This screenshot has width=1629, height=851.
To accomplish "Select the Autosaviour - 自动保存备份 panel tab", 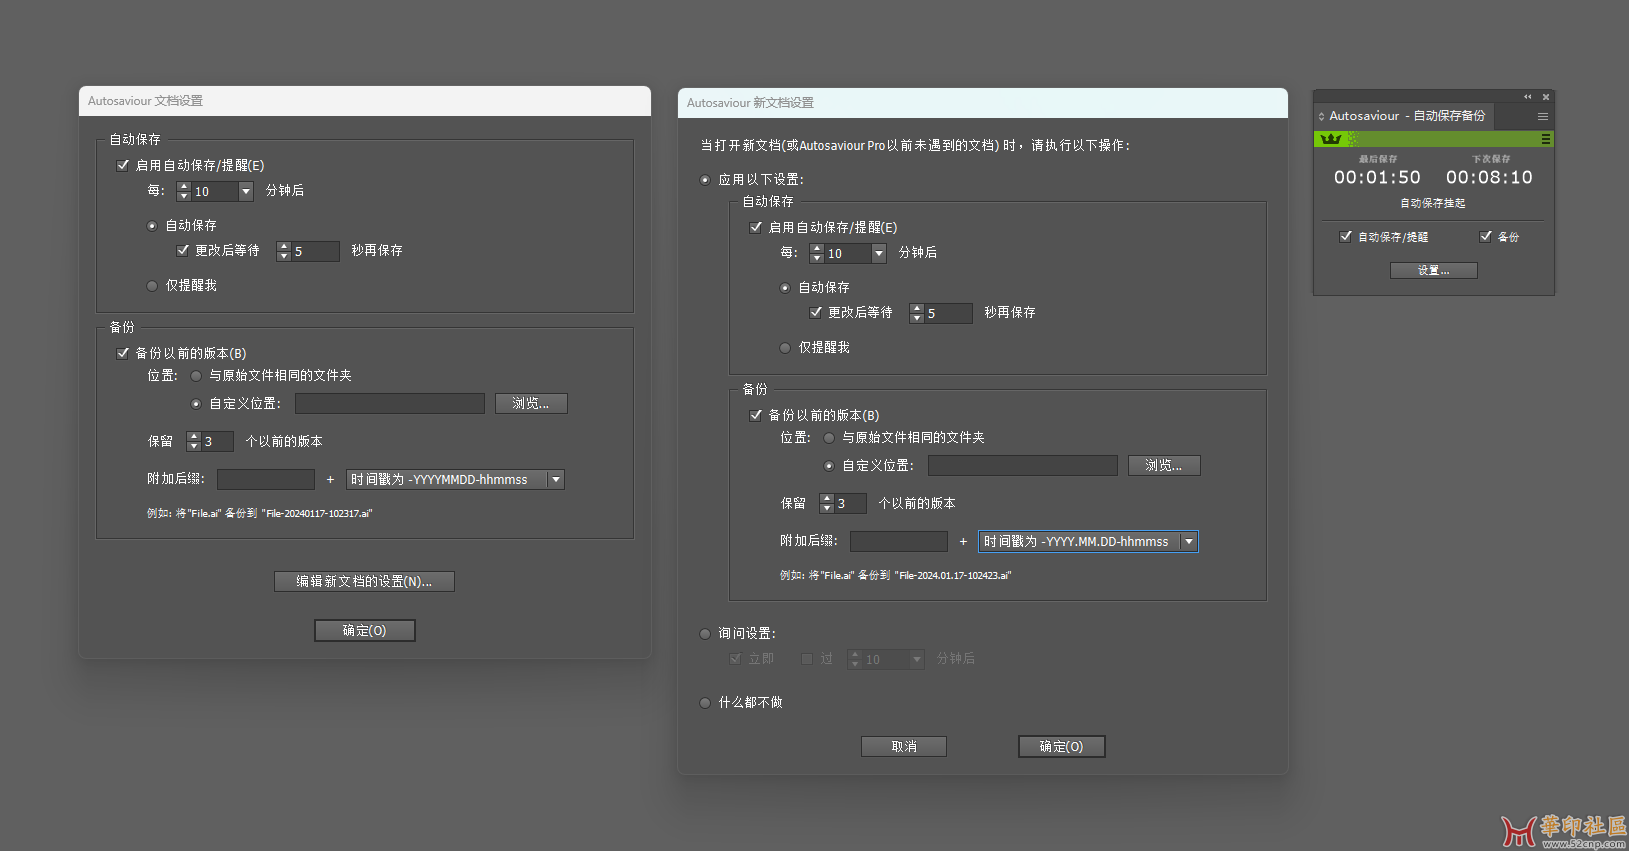I will point(1407,116).
